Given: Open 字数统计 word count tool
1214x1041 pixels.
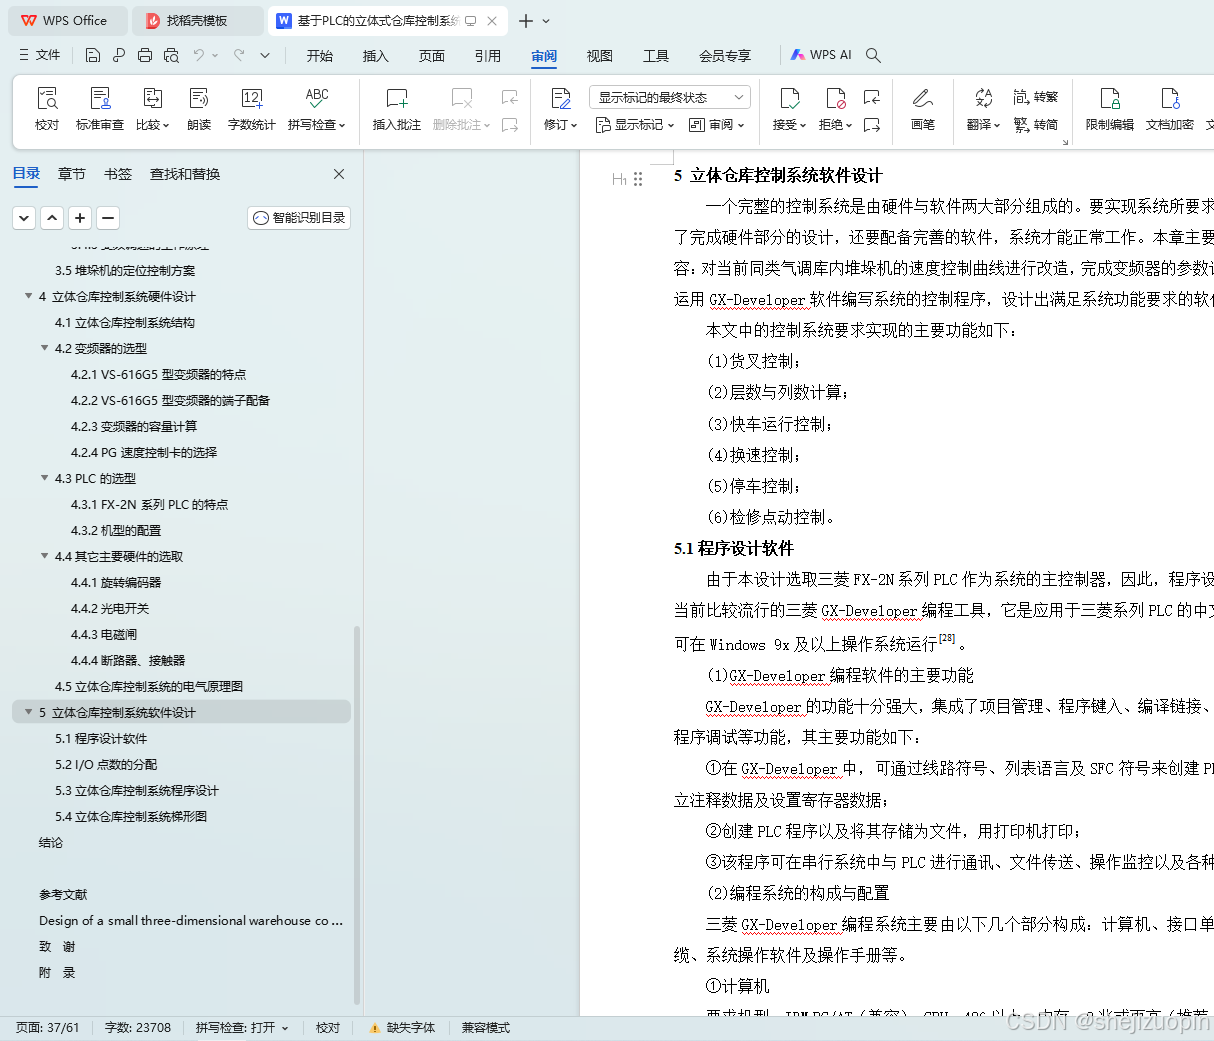Looking at the screenshot, I should click(x=251, y=108).
